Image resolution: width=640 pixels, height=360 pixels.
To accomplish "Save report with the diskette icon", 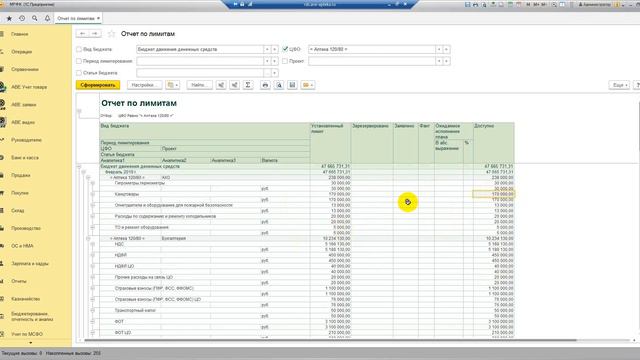I will (x=292, y=85).
